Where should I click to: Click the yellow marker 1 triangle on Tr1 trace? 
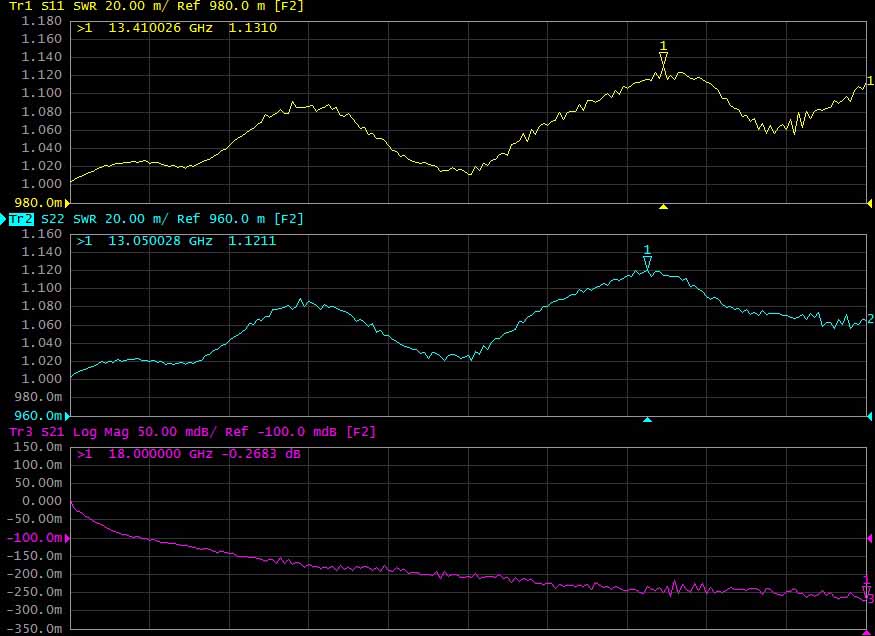[663, 62]
